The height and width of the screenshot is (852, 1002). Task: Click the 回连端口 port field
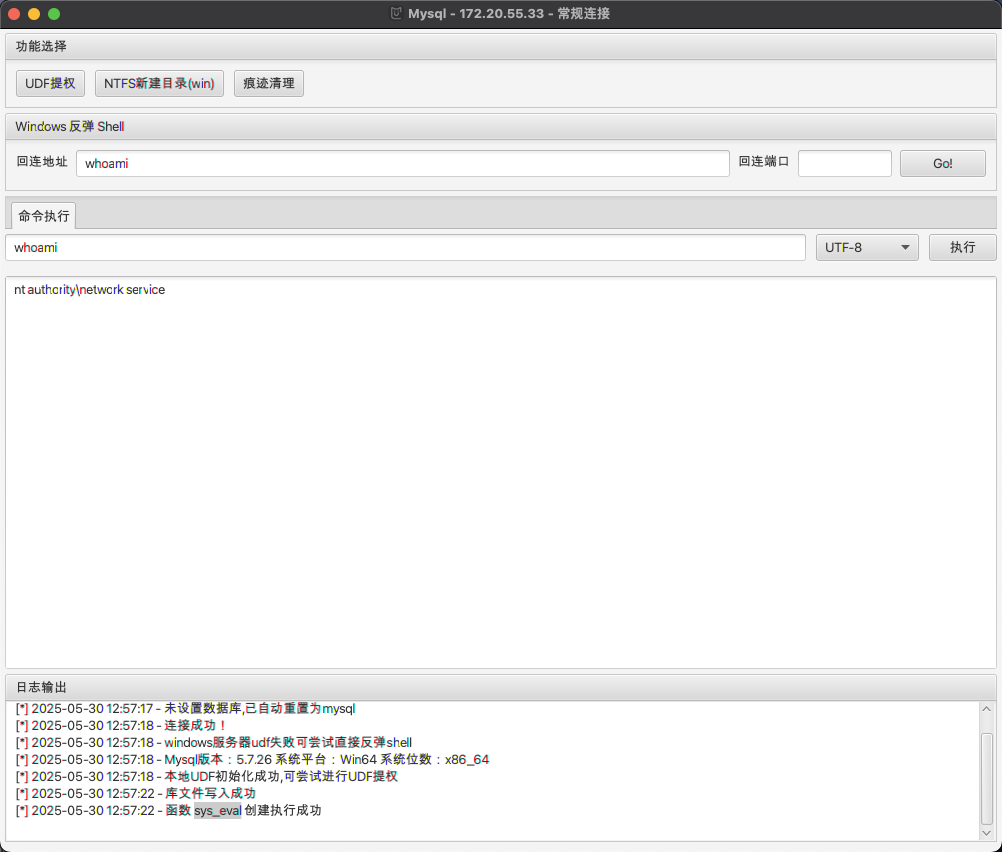click(x=844, y=164)
